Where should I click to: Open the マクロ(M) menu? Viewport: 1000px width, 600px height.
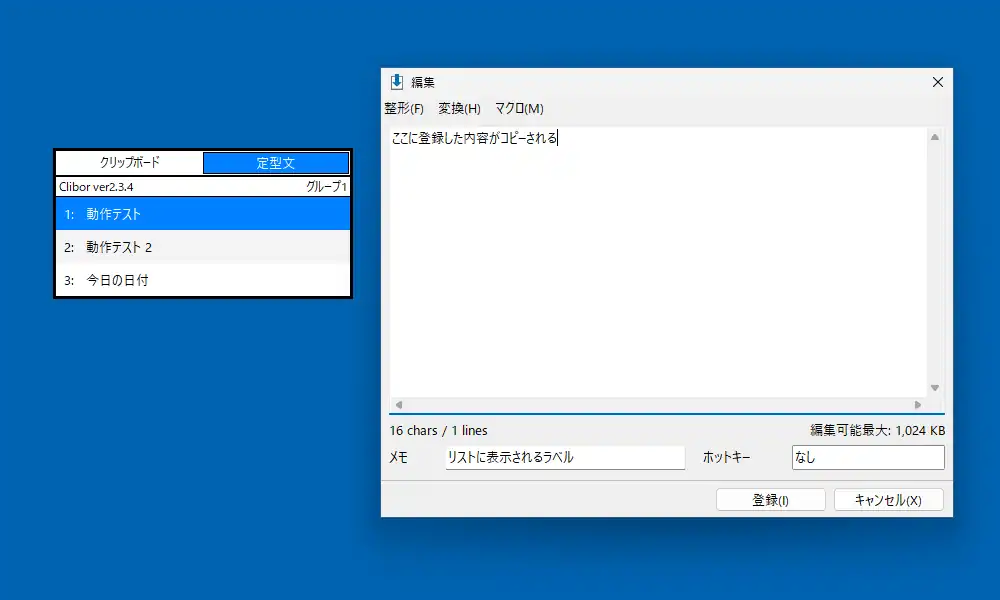point(519,108)
